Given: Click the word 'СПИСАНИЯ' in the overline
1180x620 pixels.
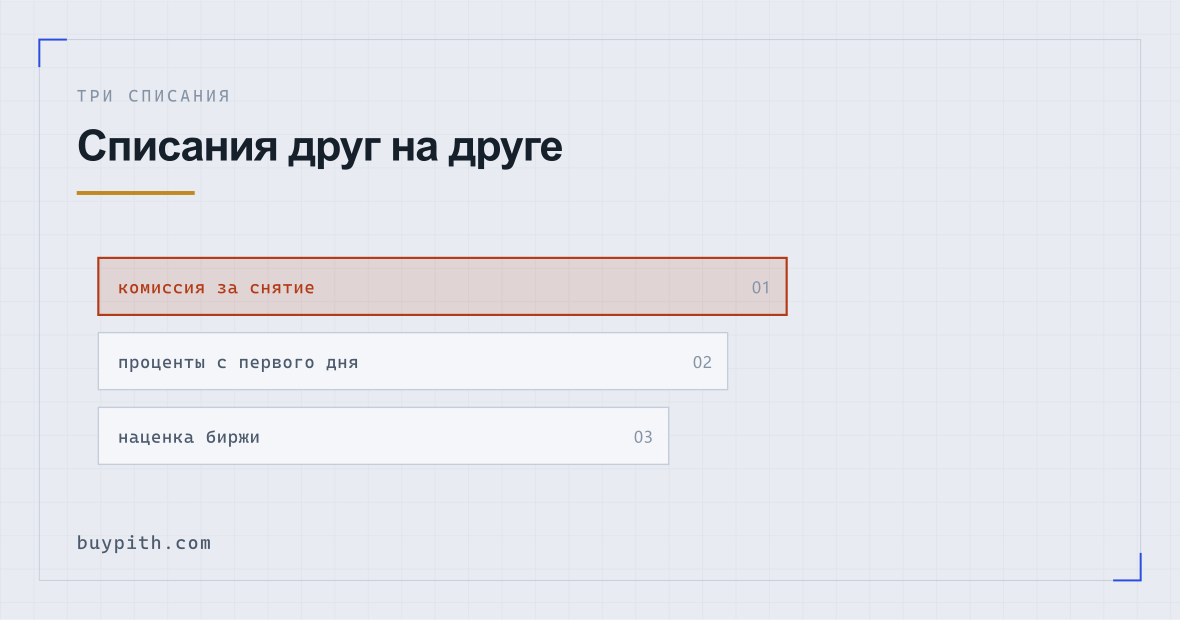Looking at the screenshot, I should (x=179, y=96).
